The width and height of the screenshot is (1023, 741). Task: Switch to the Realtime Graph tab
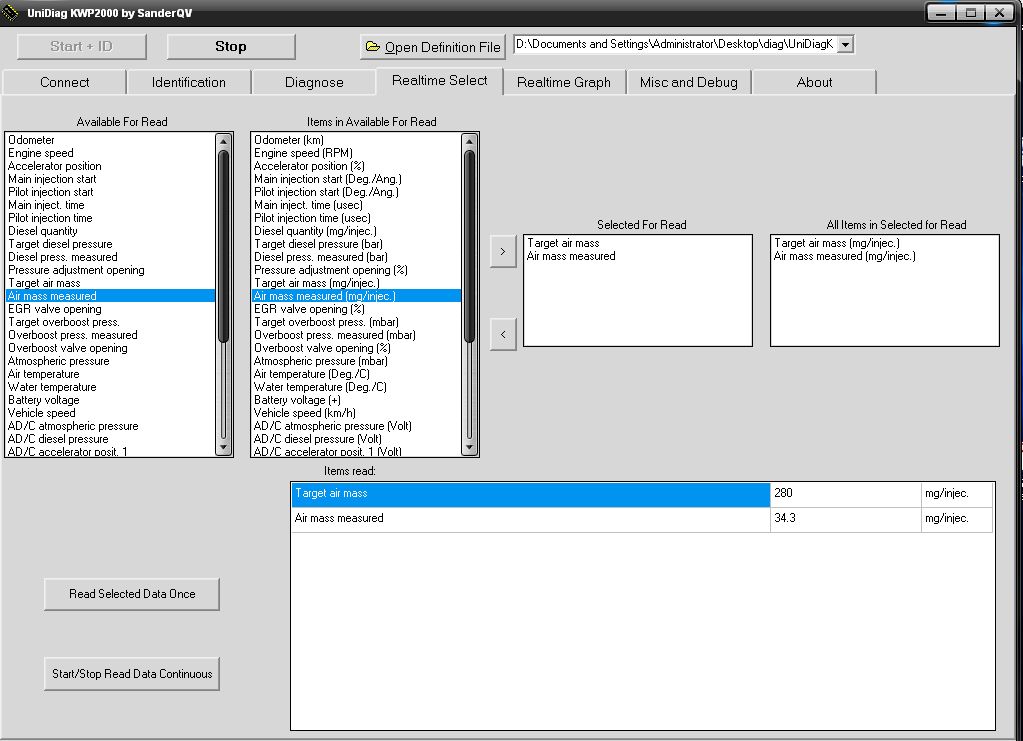tap(563, 82)
